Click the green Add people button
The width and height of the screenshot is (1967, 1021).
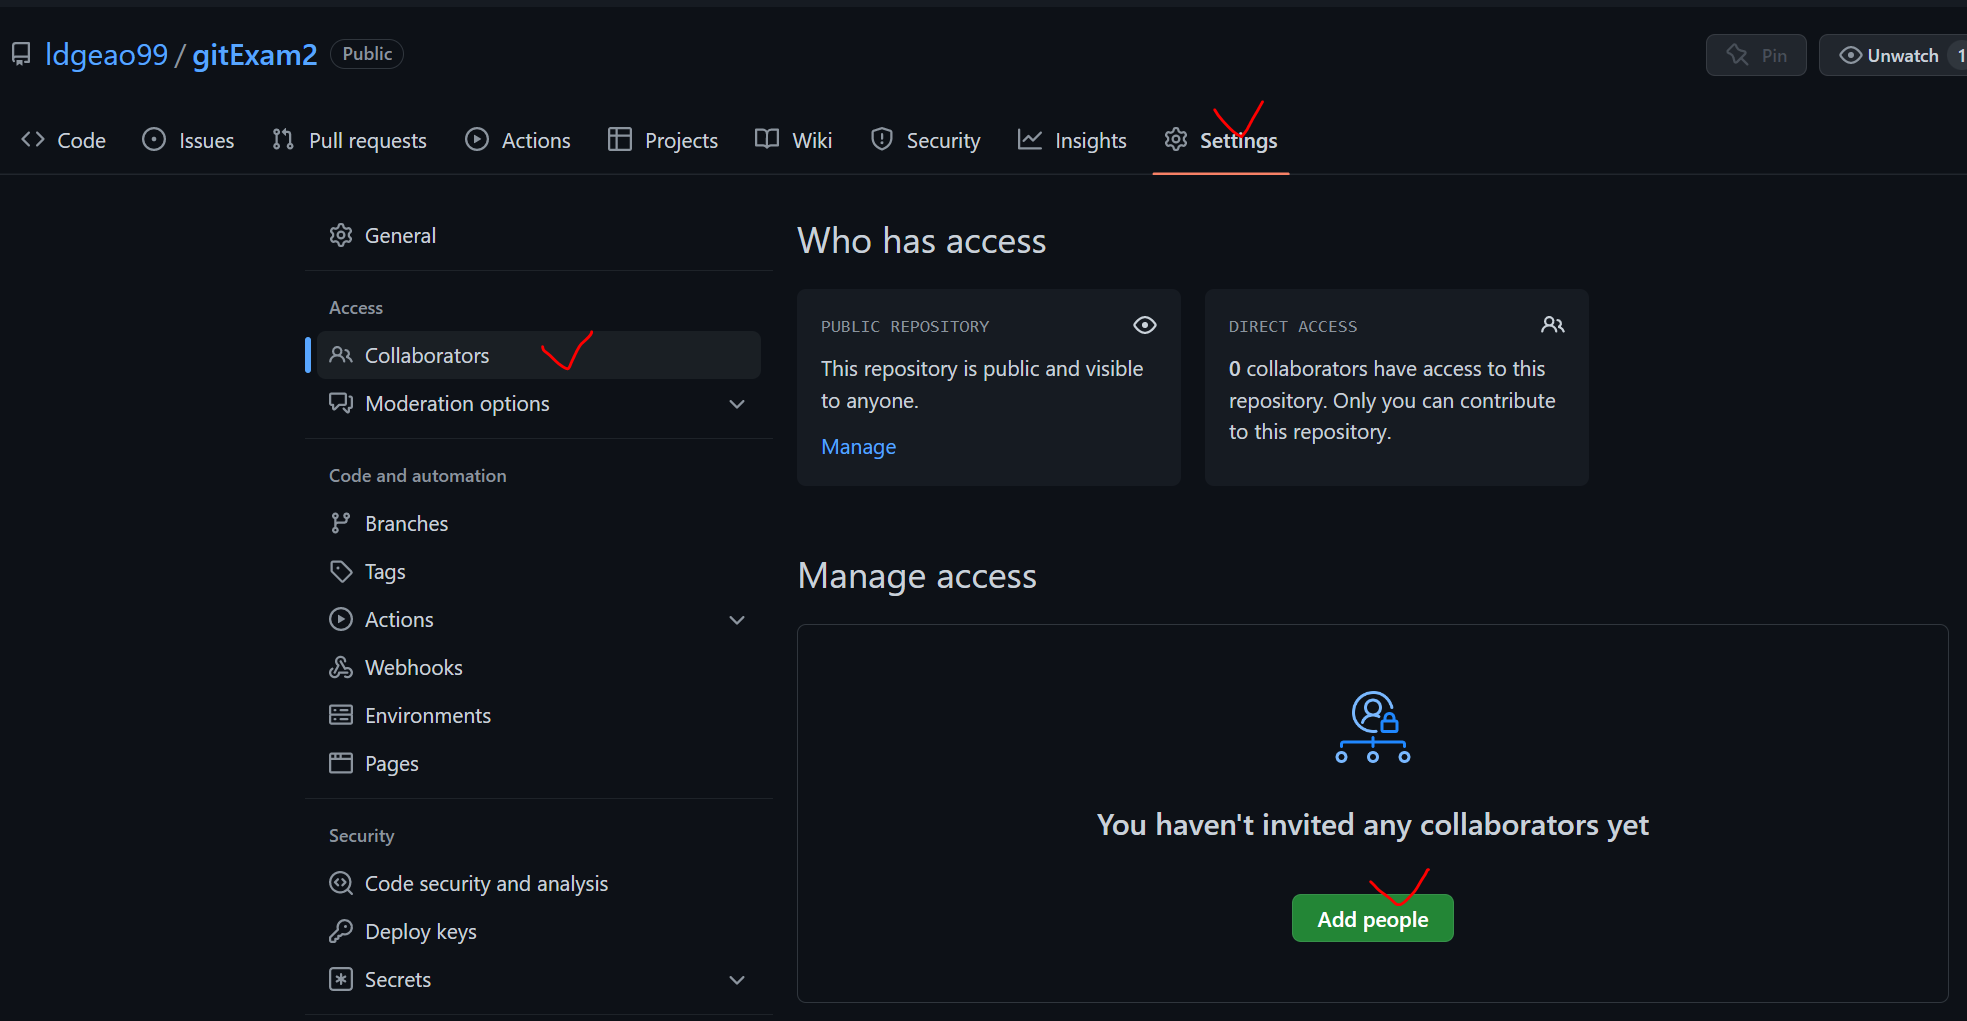1372,918
